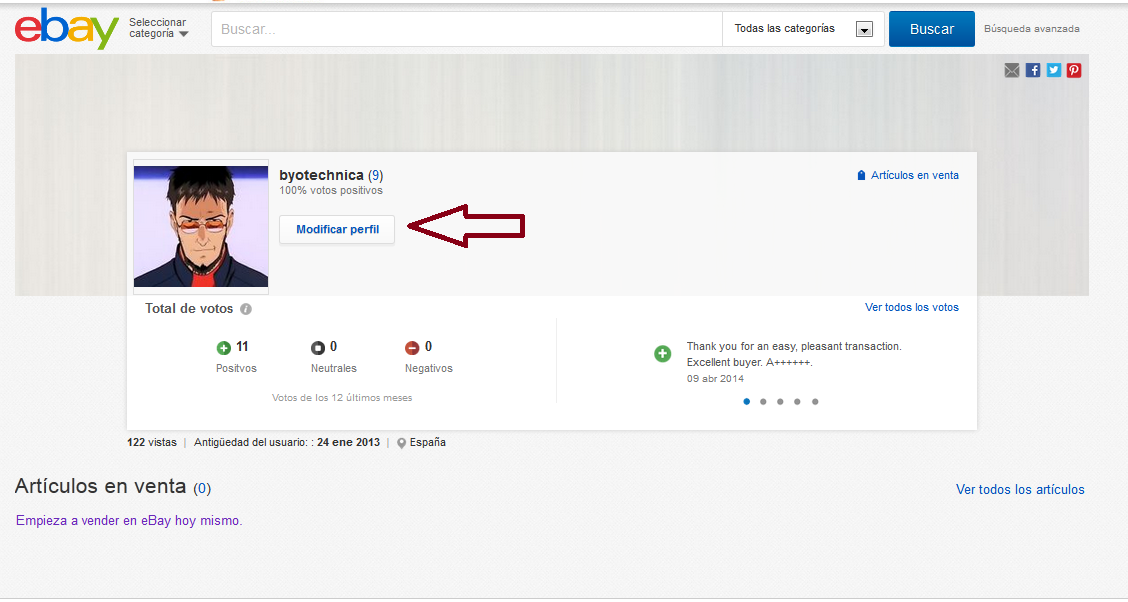Open Ver todos los votos link
Viewport: 1128px width, 602px height.
click(911, 307)
